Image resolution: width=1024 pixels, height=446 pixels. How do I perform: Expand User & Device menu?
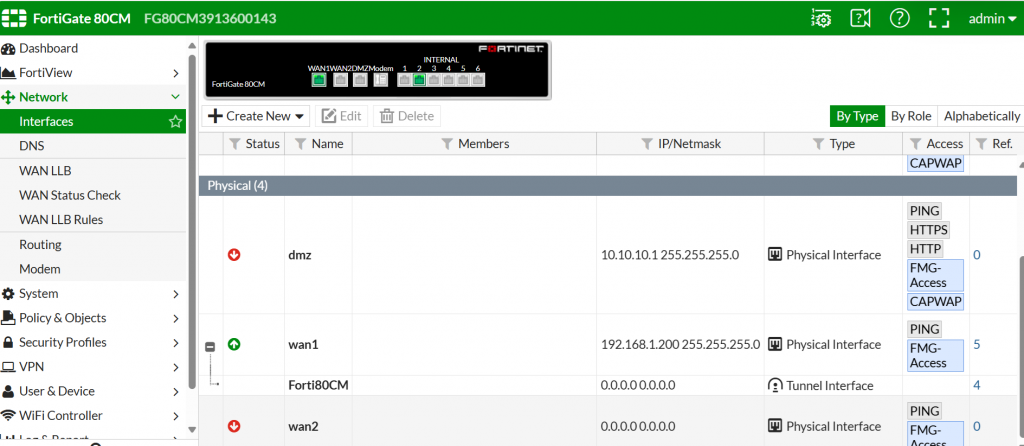click(93, 391)
